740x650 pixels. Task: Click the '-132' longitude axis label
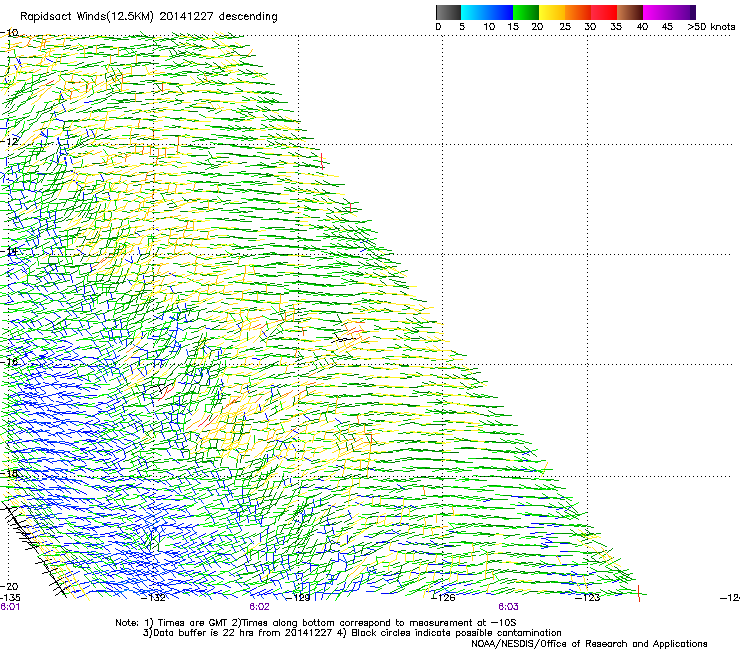click(x=153, y=598)
